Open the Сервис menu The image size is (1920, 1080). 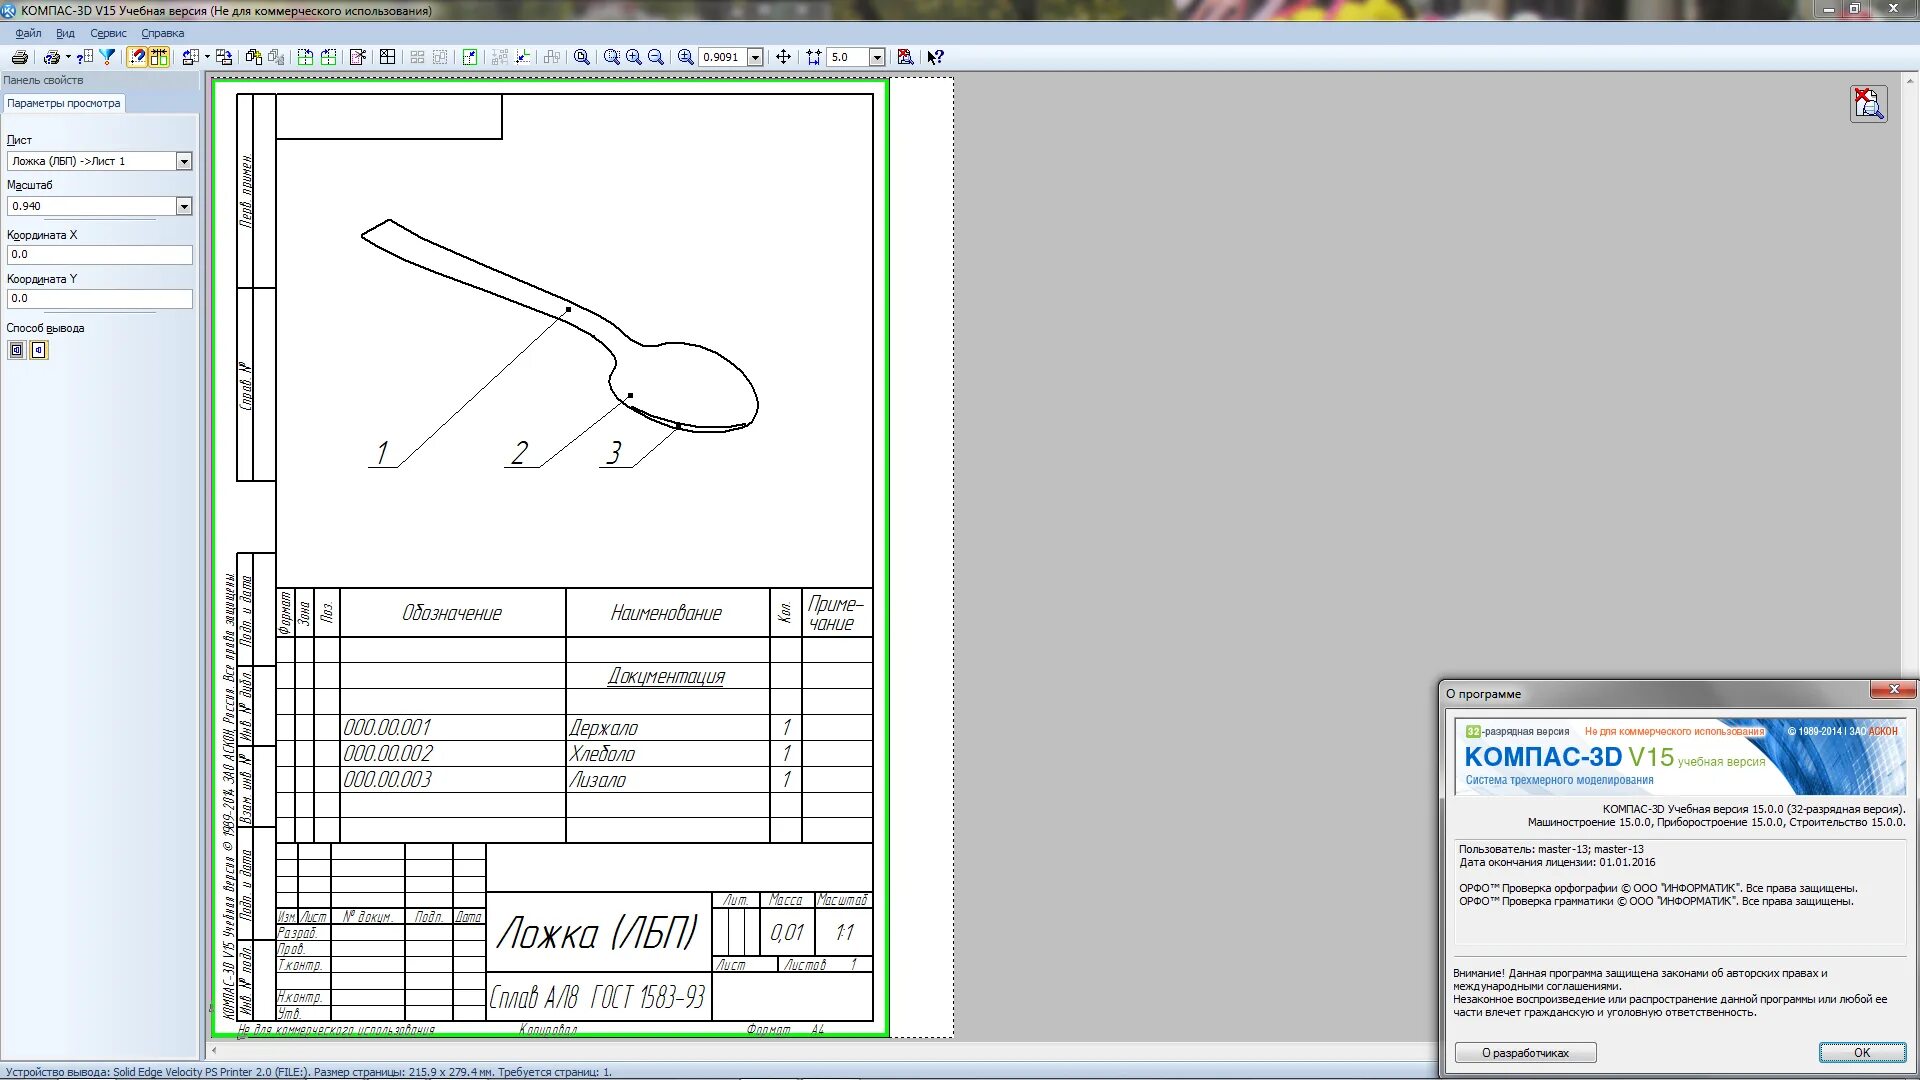108,33
